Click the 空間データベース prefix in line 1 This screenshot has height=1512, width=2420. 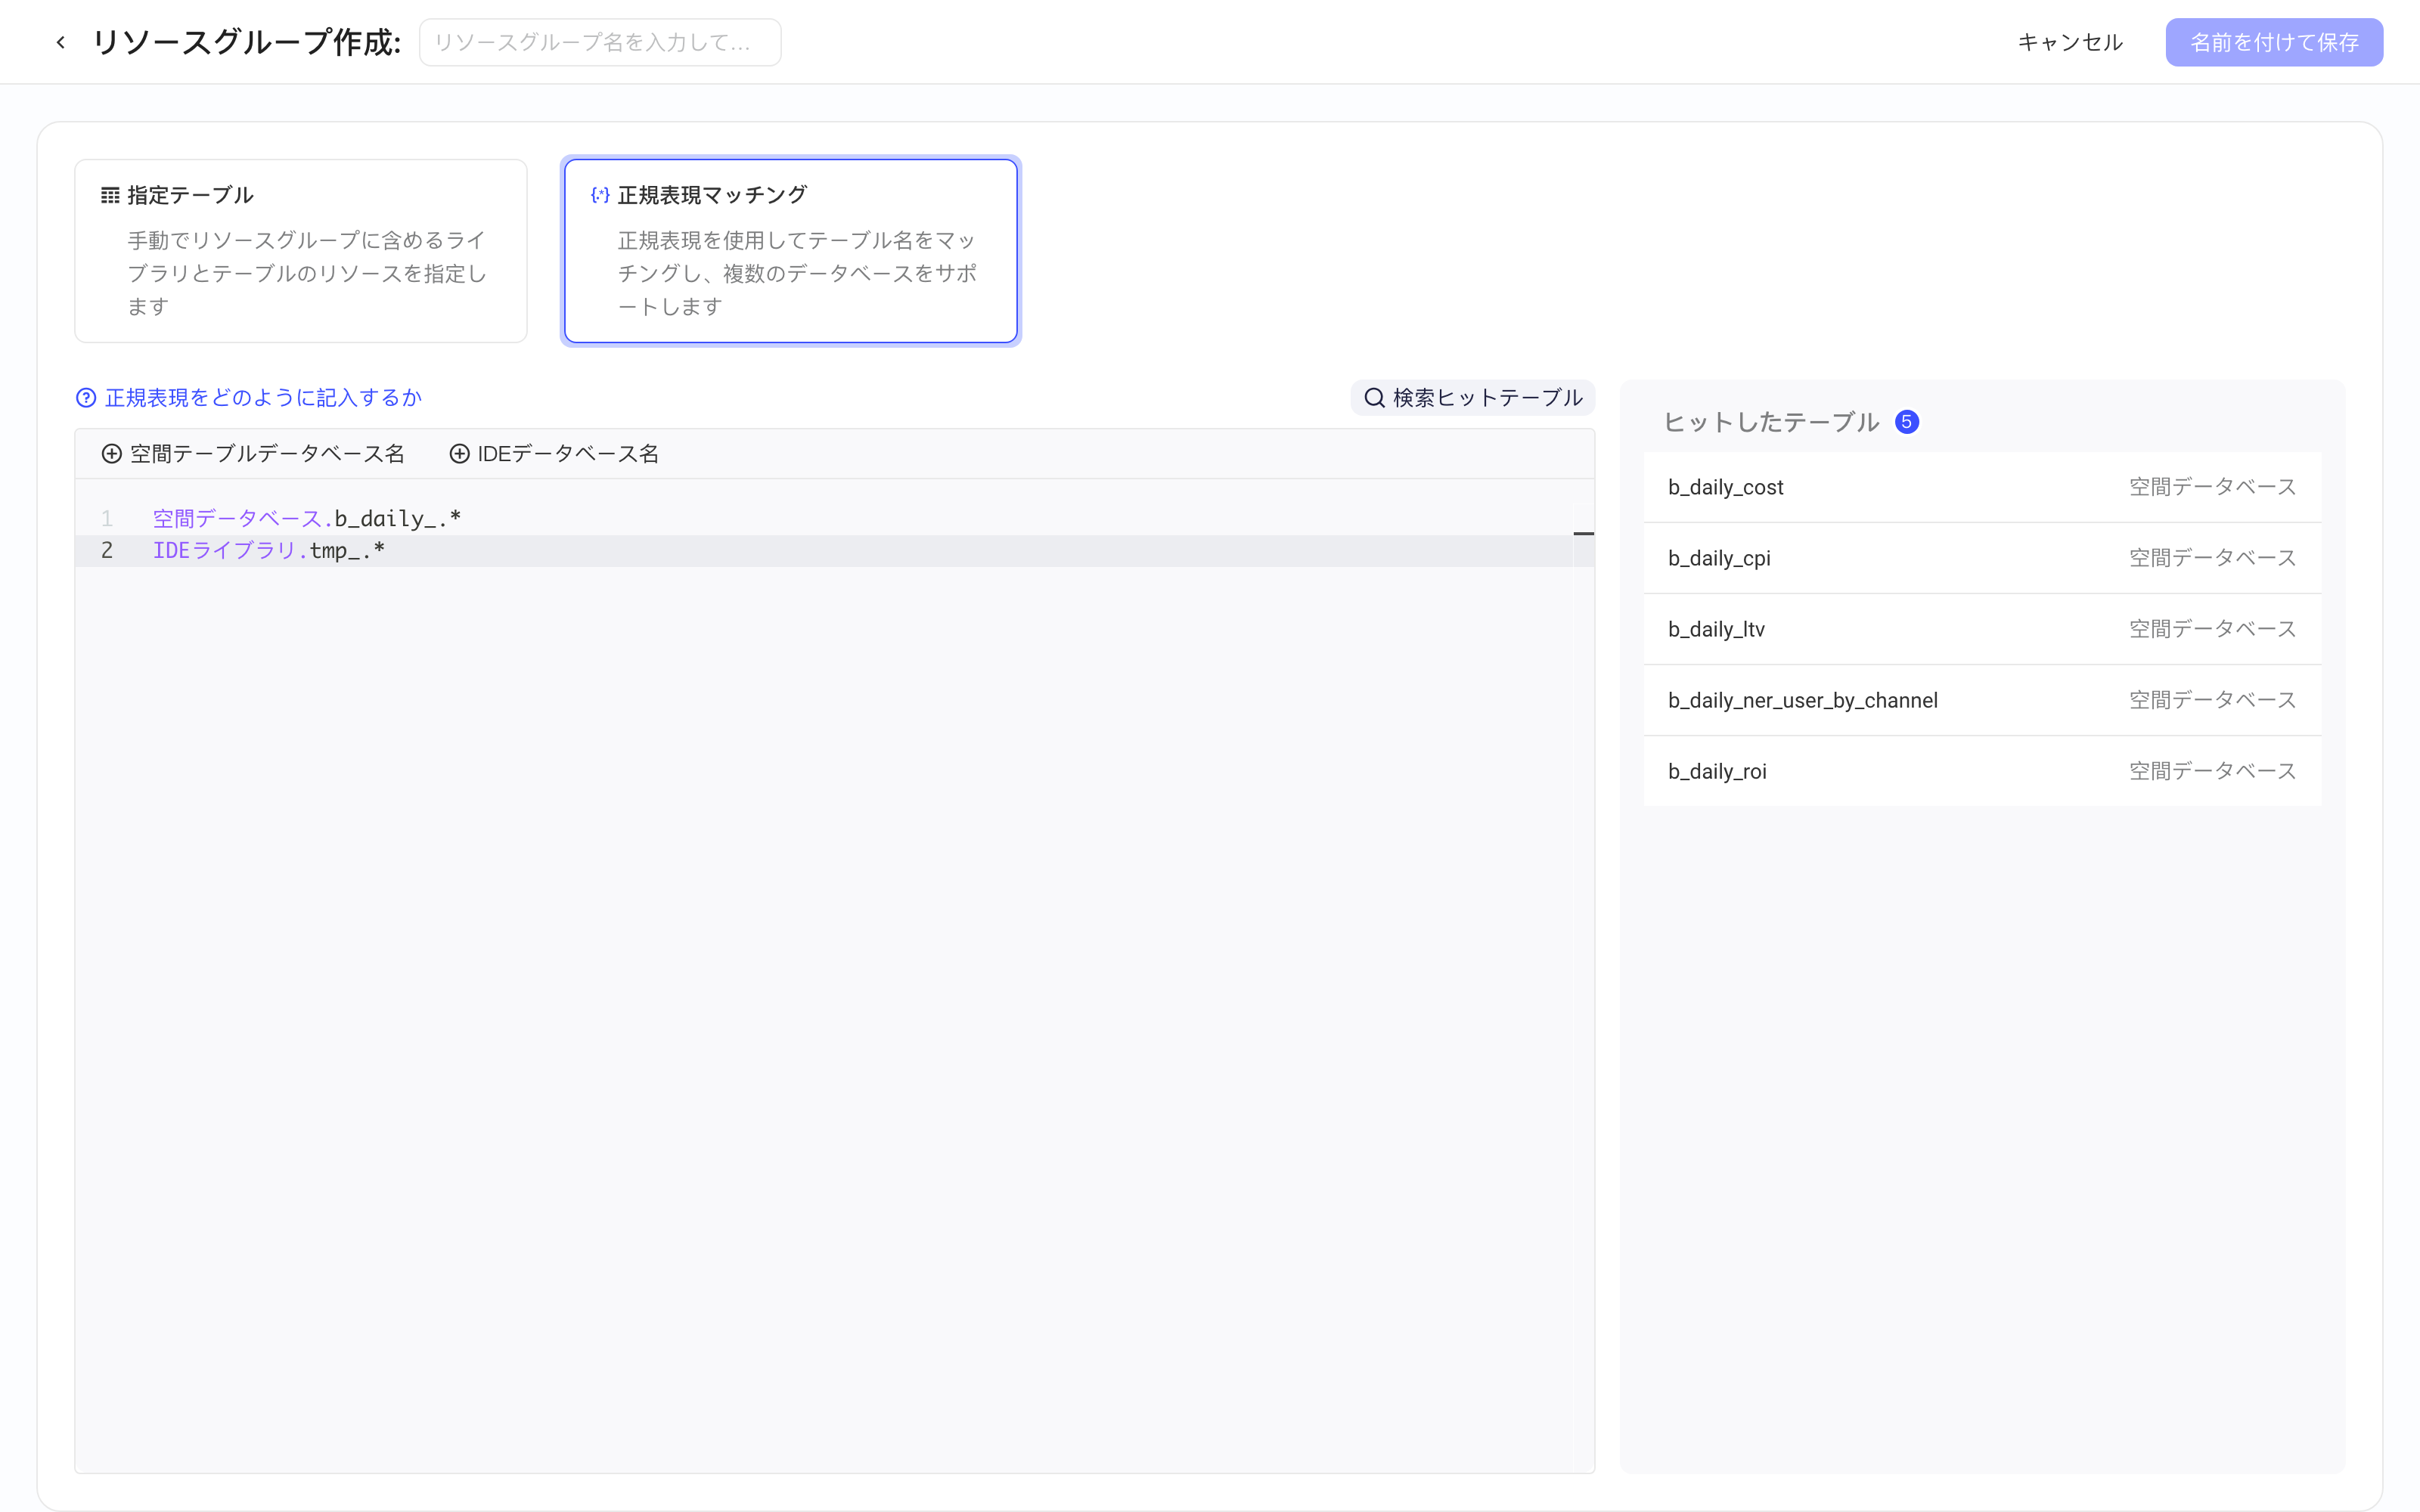(x=242, y=519)
